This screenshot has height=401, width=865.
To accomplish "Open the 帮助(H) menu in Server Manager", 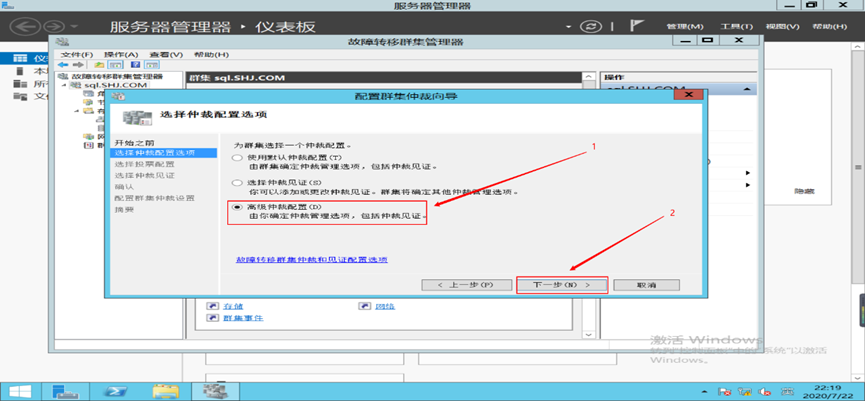I will point(829,26).
